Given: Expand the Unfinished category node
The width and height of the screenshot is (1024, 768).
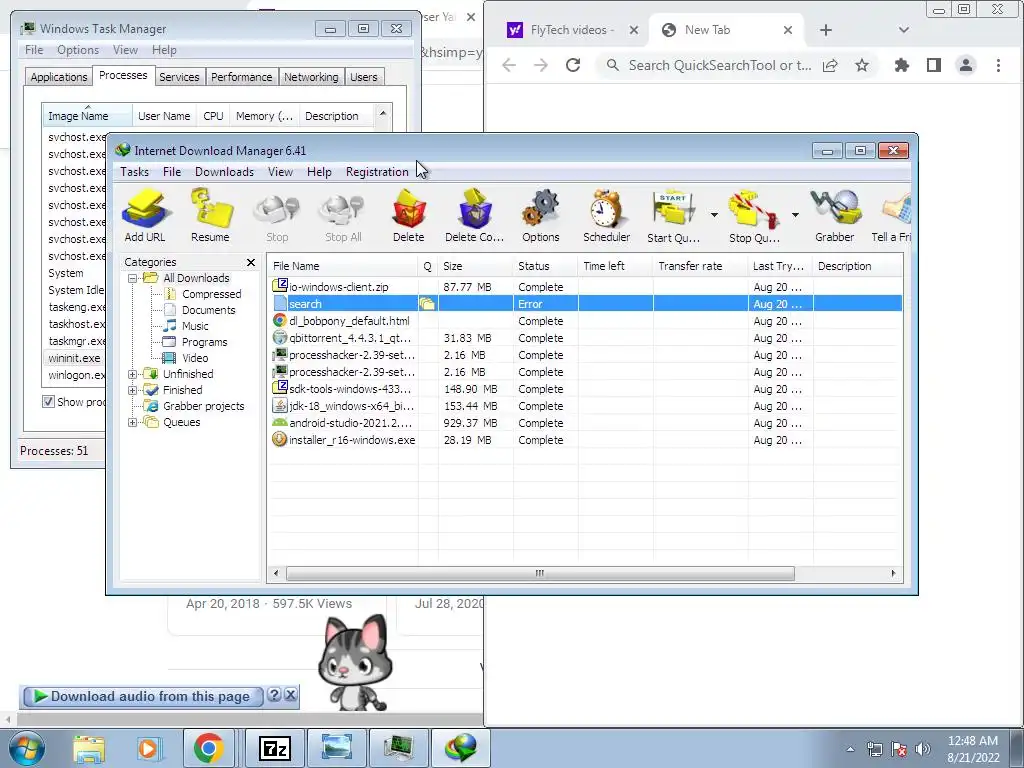Looking at the screenshot, I should click(133, 374).
